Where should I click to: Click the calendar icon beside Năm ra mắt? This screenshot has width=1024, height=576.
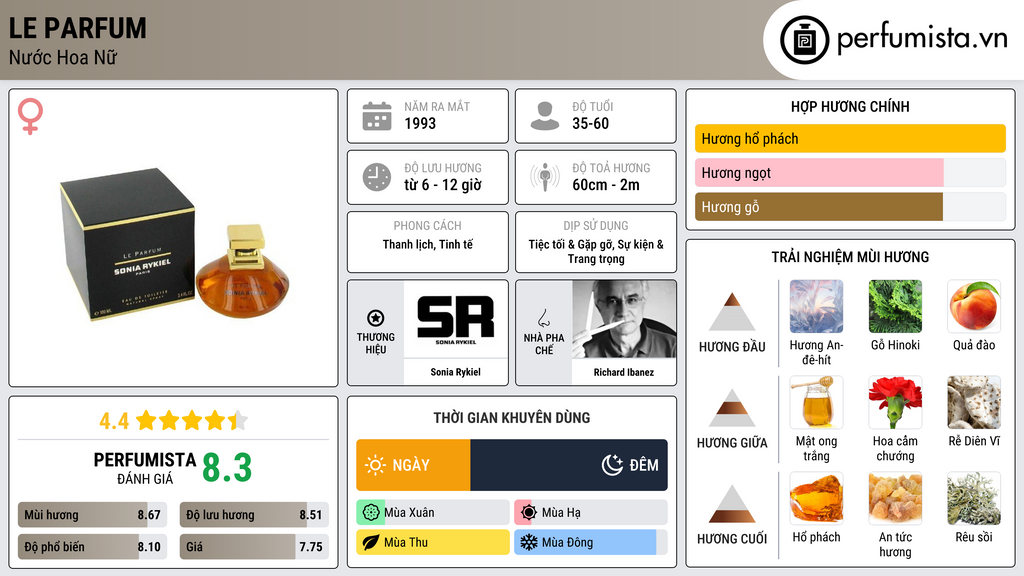coord(377,116)
